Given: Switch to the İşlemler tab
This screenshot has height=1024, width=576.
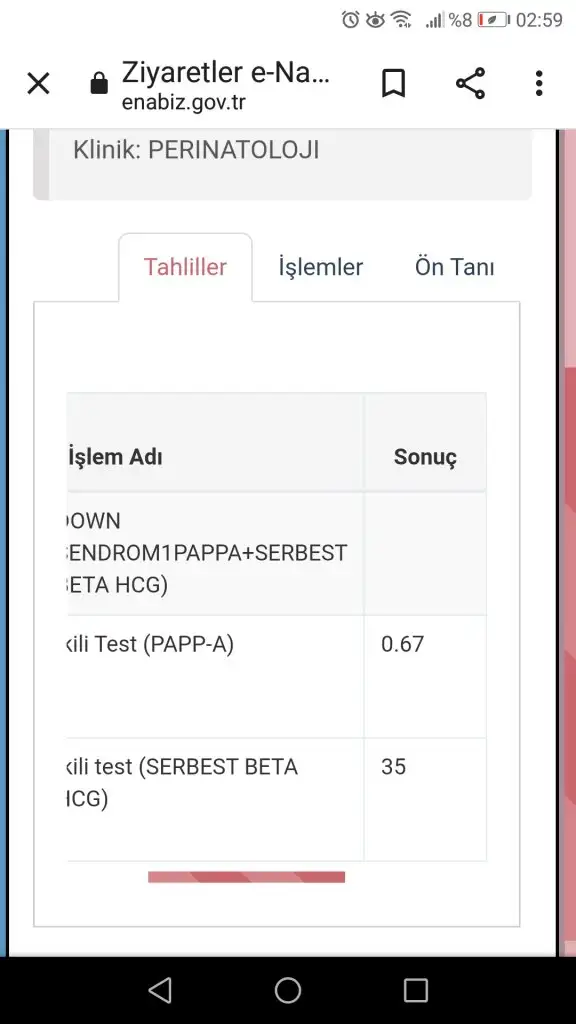Looking at the screenshot, I should (x=321, y=267).
